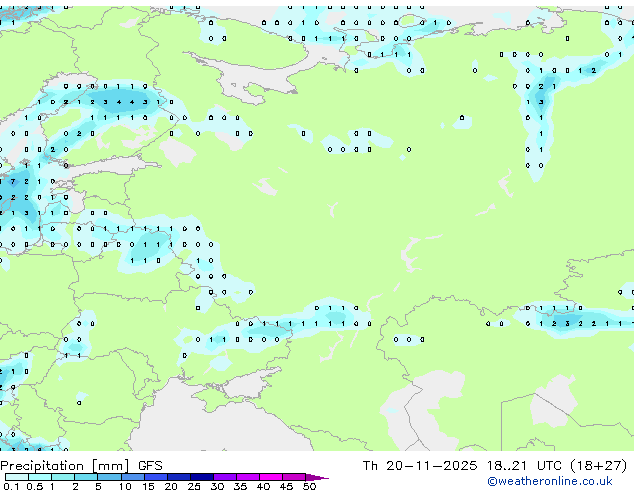This screenshot has height=490, width=634.
Task: Click the 35–40 mm legend color swatch
Action: (x=247, y=477)
